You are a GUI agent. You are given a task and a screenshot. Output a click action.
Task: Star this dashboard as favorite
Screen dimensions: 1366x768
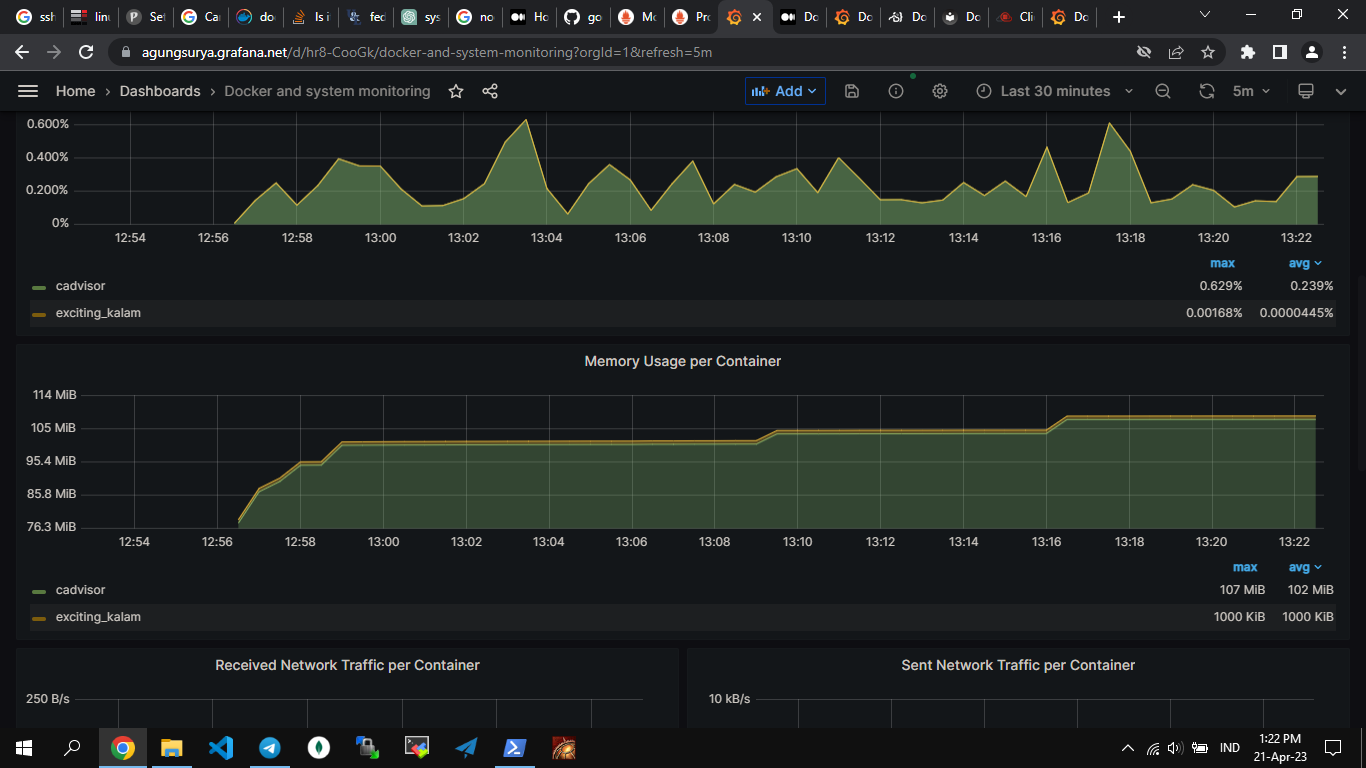pyautogui.click(x=456, y=91)
